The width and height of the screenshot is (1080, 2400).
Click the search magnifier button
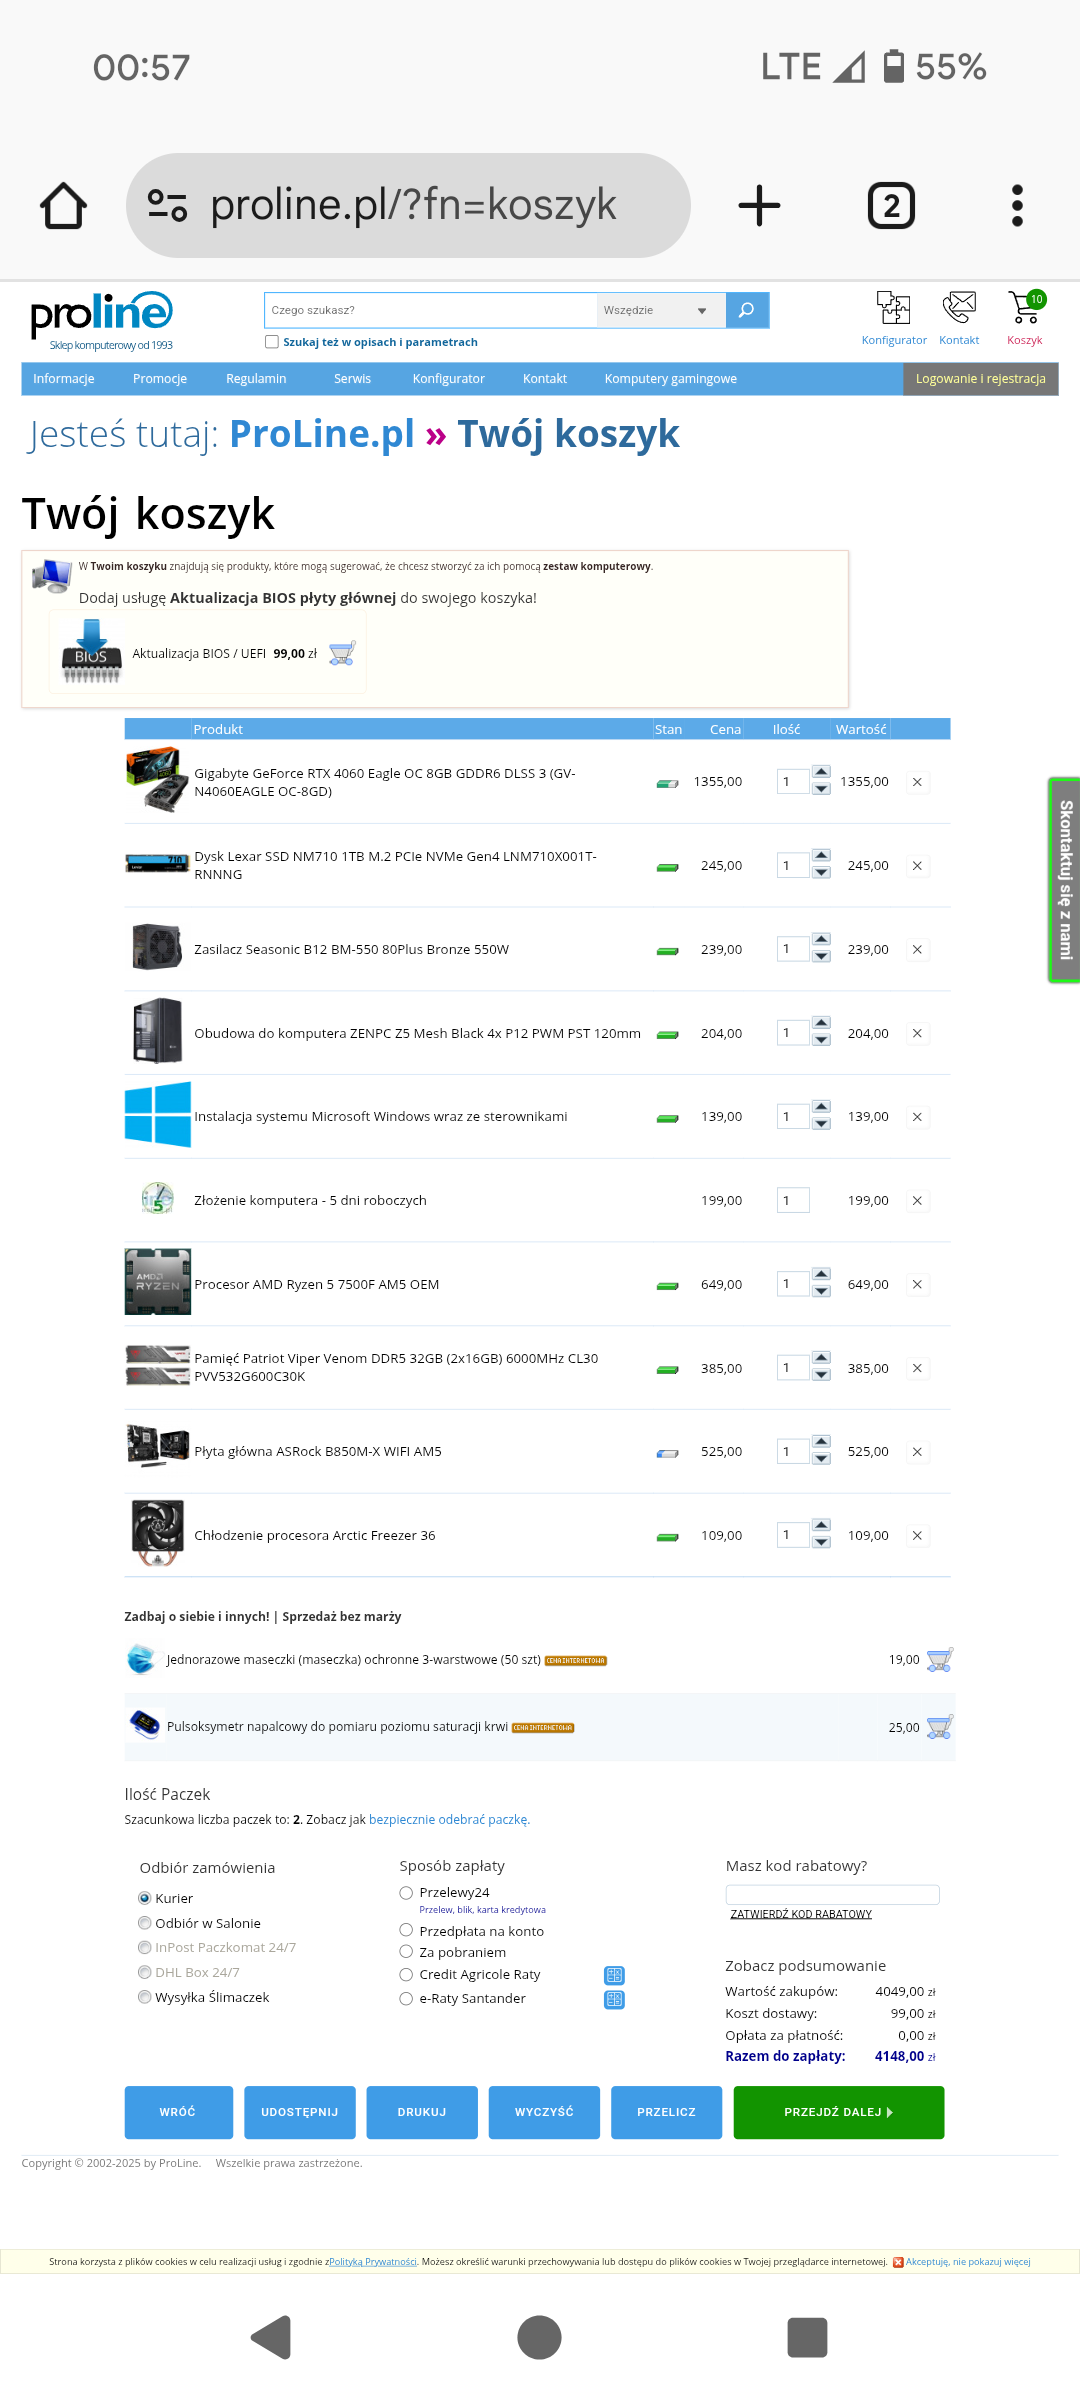point(747,310)
